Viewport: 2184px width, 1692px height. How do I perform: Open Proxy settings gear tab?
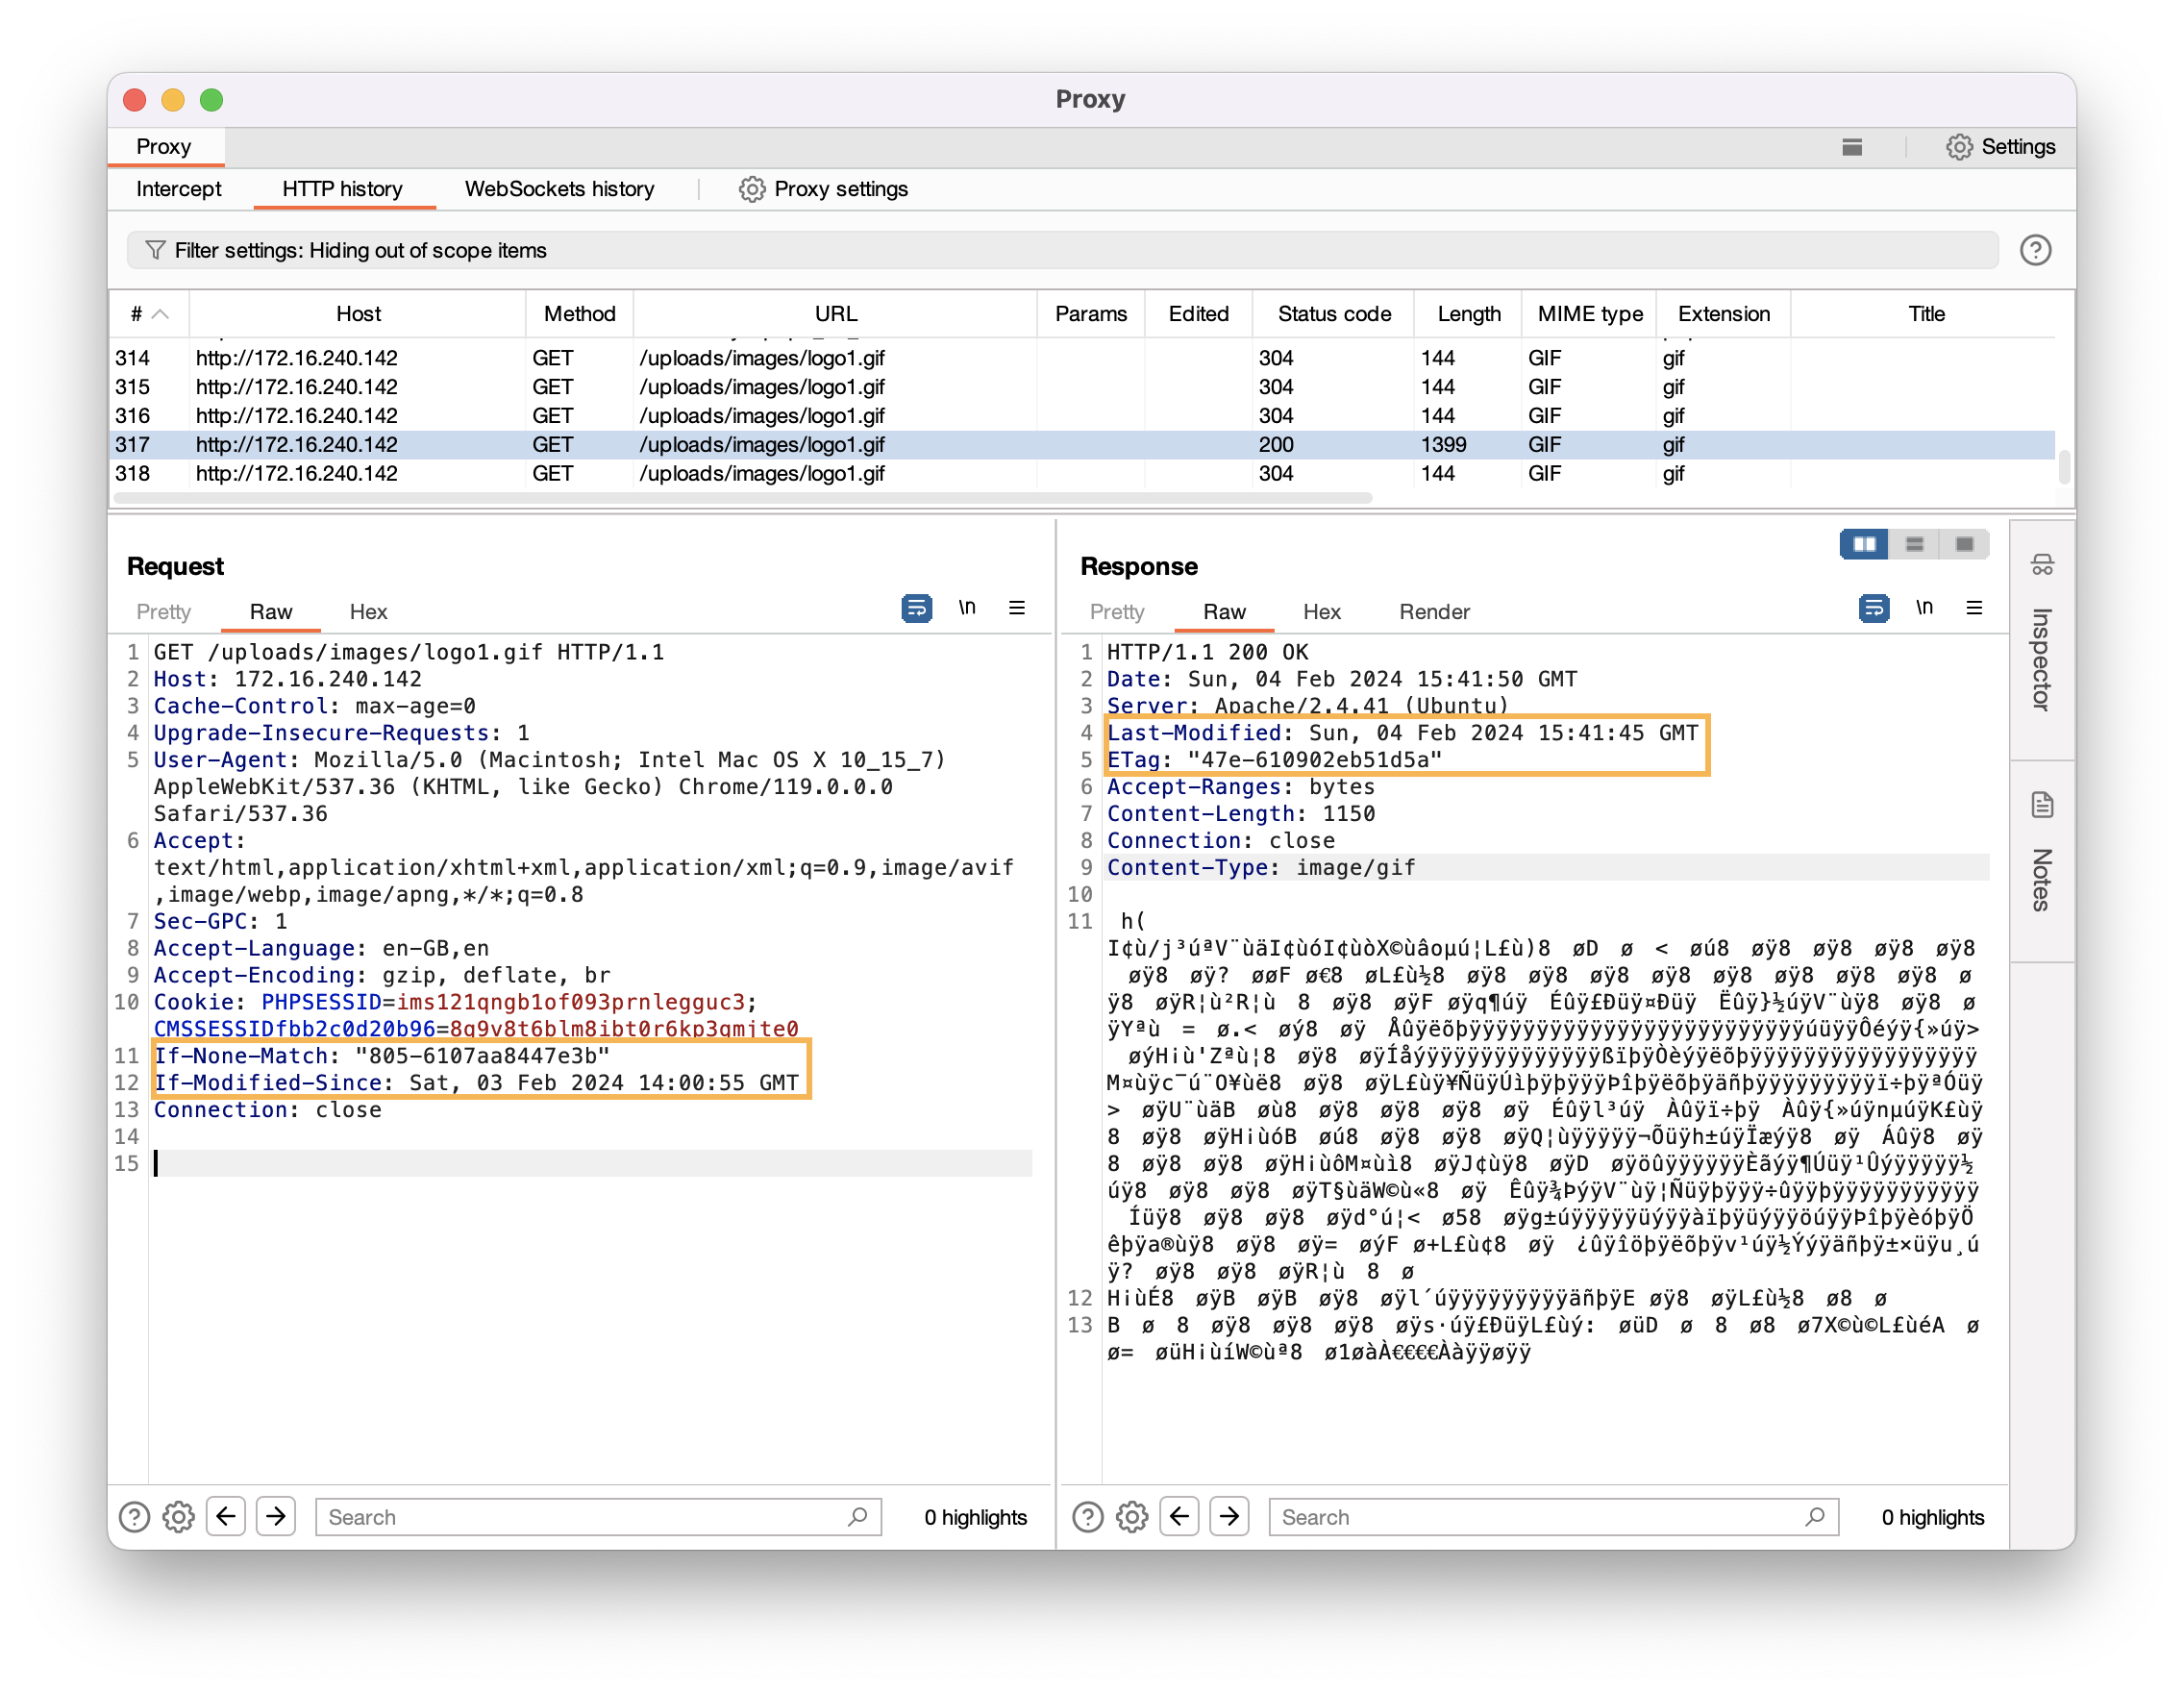[x=823, y=189]
